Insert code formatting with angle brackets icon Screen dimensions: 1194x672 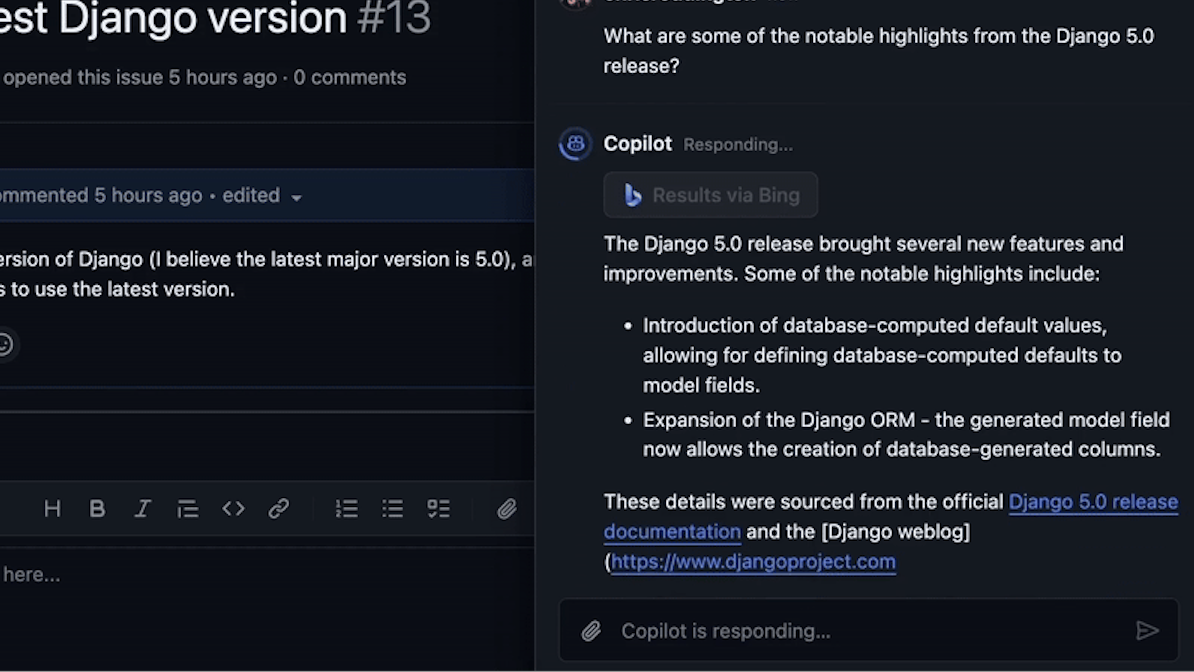click(233, 508)
